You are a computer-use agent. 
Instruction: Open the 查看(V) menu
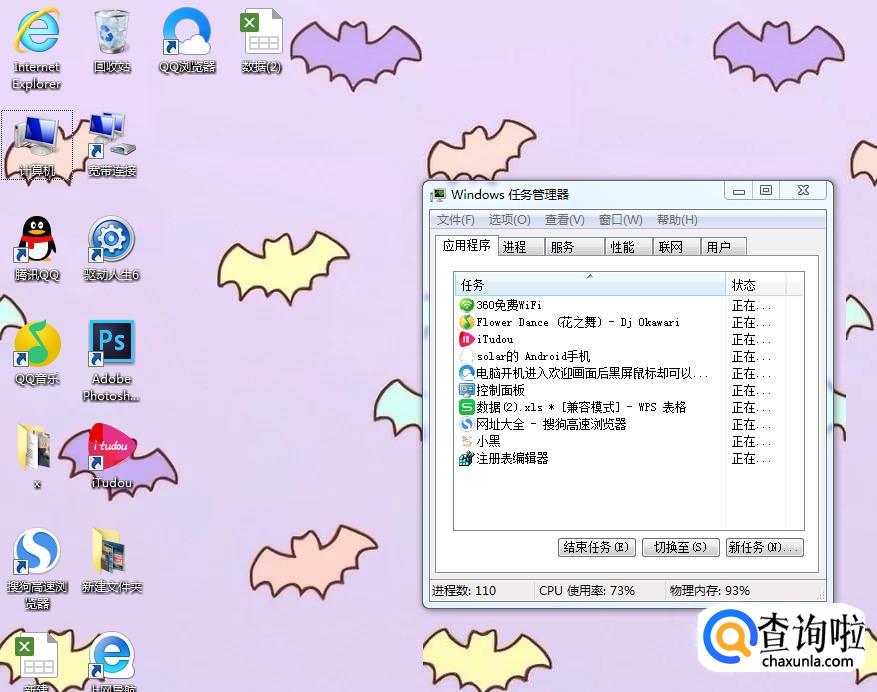click(x=564, y=220)
